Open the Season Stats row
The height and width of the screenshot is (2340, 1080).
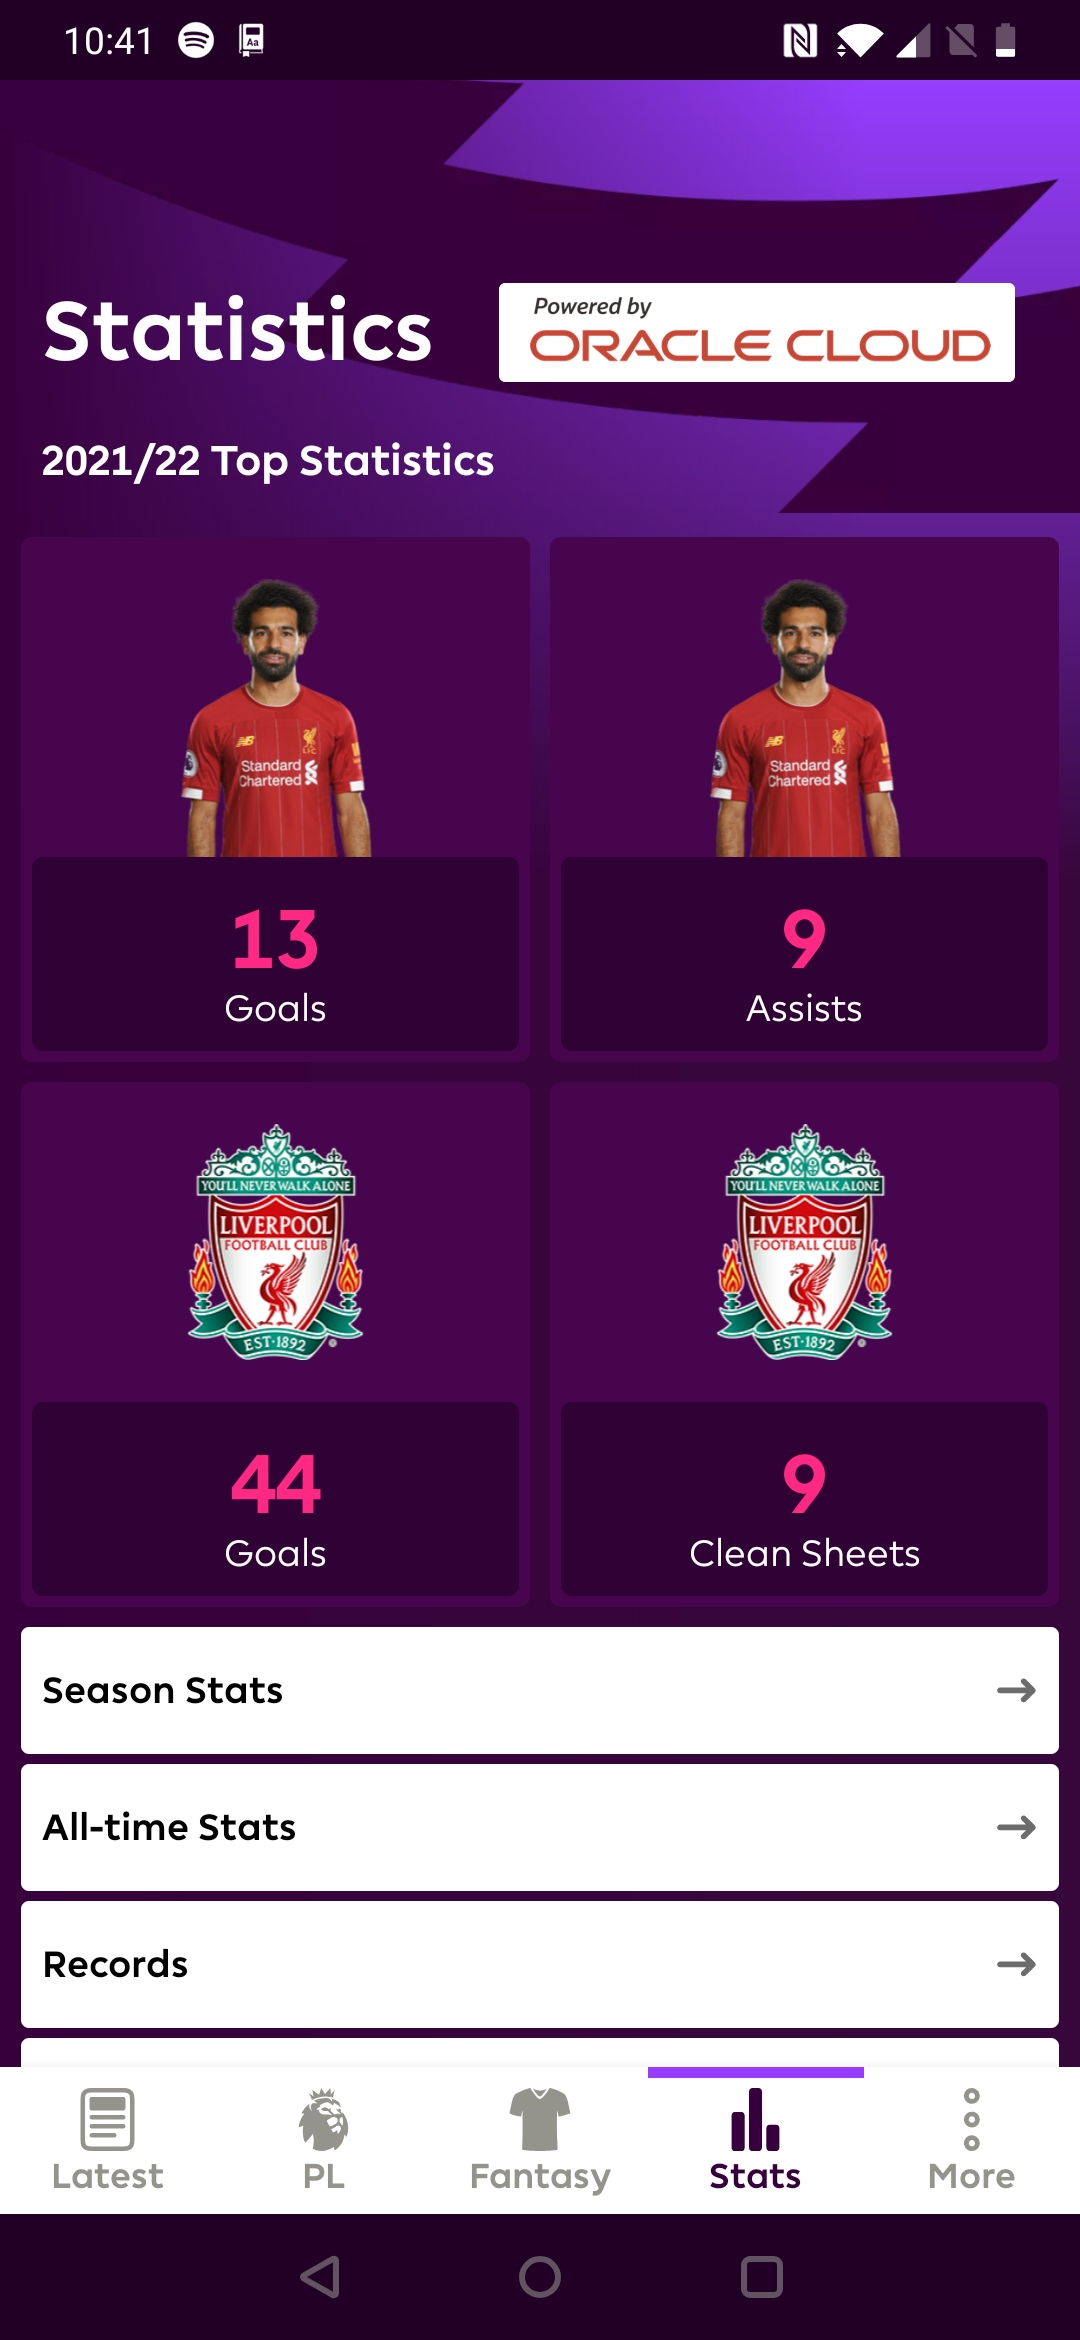tap(500, 1690)
